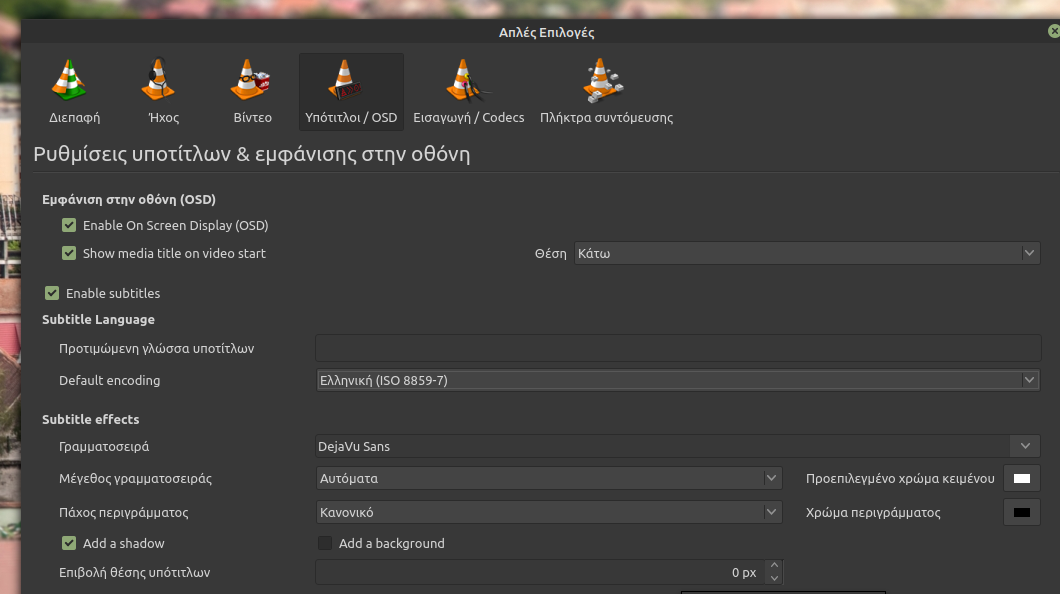Open the Πάχος περιγράμματος thickness dropdown
Image resolution: width=1060 pixels, height=594 pixels.
coord(549,512)
